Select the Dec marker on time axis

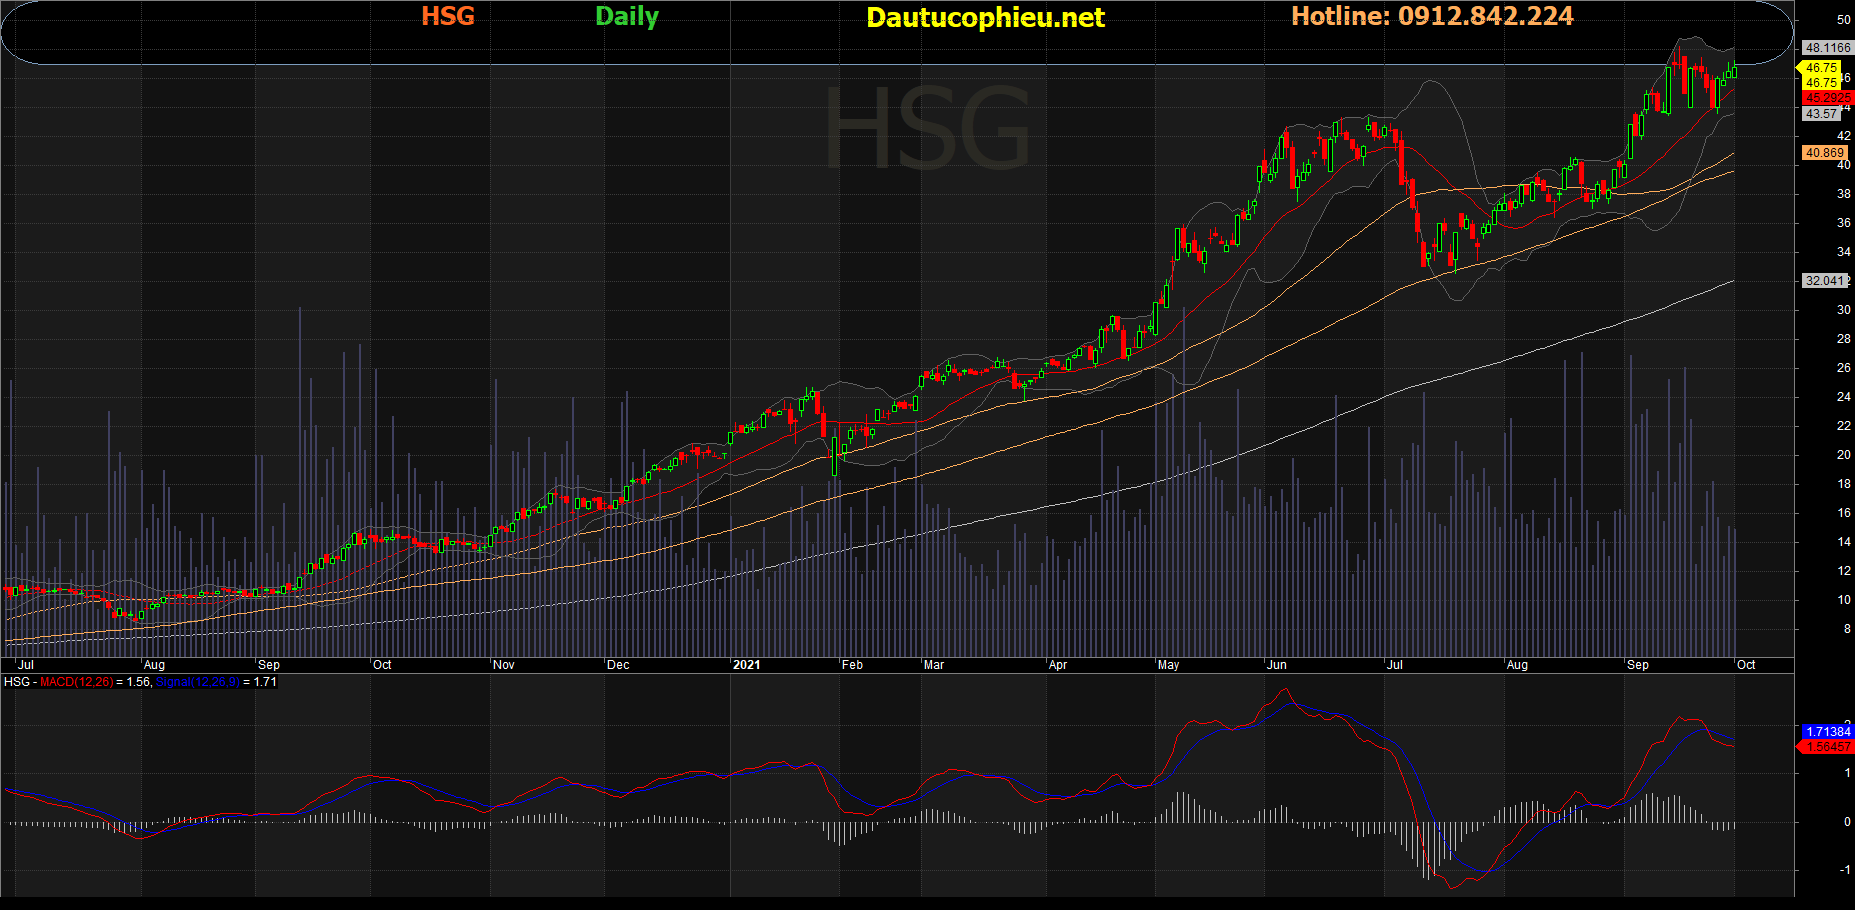pyautogui.click(x=618, y=665)
